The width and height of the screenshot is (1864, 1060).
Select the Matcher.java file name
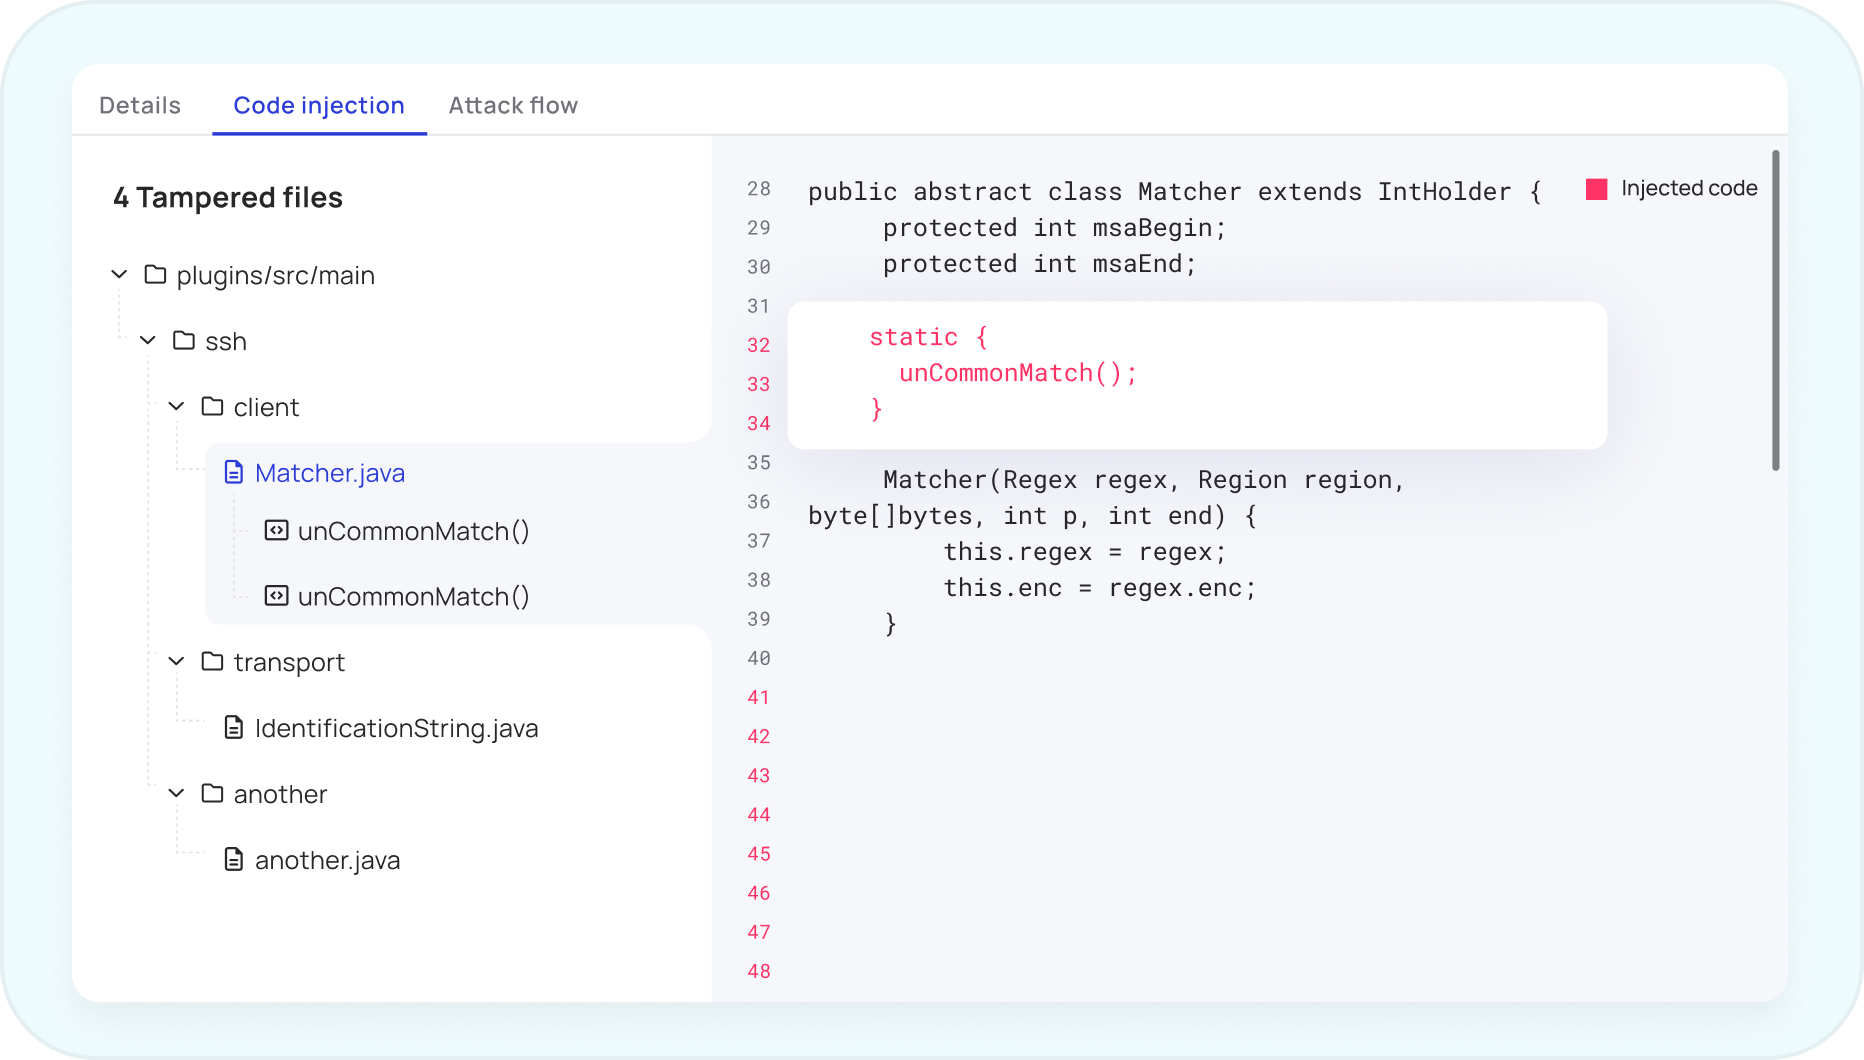pos(330,472)
